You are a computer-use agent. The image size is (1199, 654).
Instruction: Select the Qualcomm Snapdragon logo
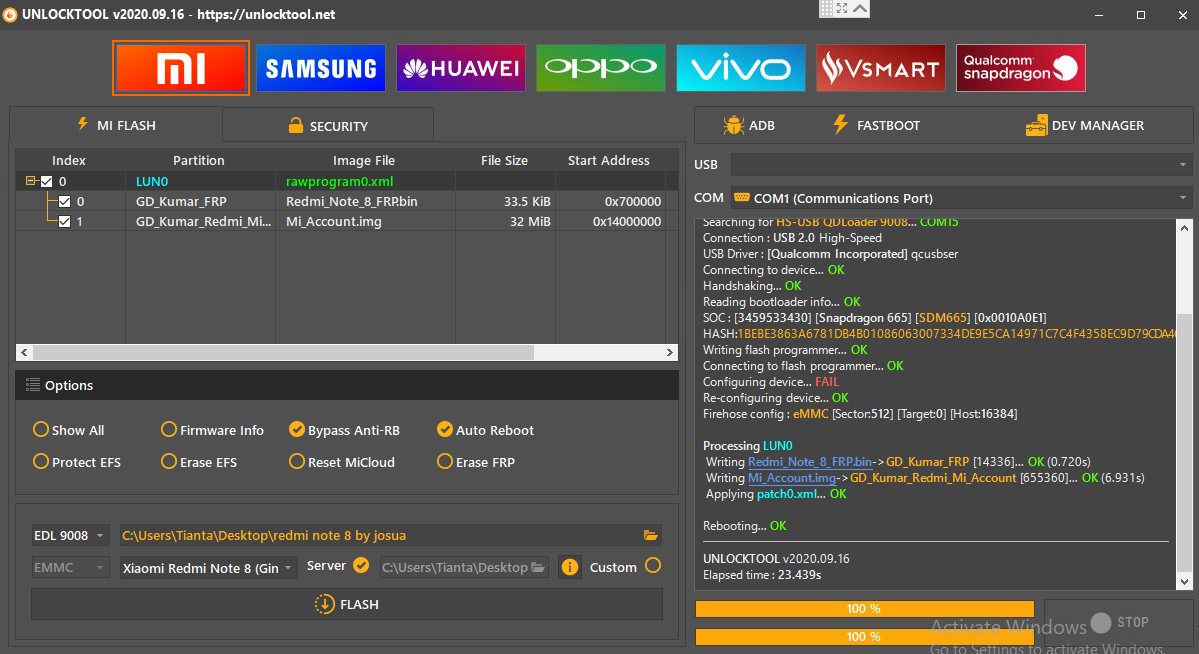pos(1021,68)
